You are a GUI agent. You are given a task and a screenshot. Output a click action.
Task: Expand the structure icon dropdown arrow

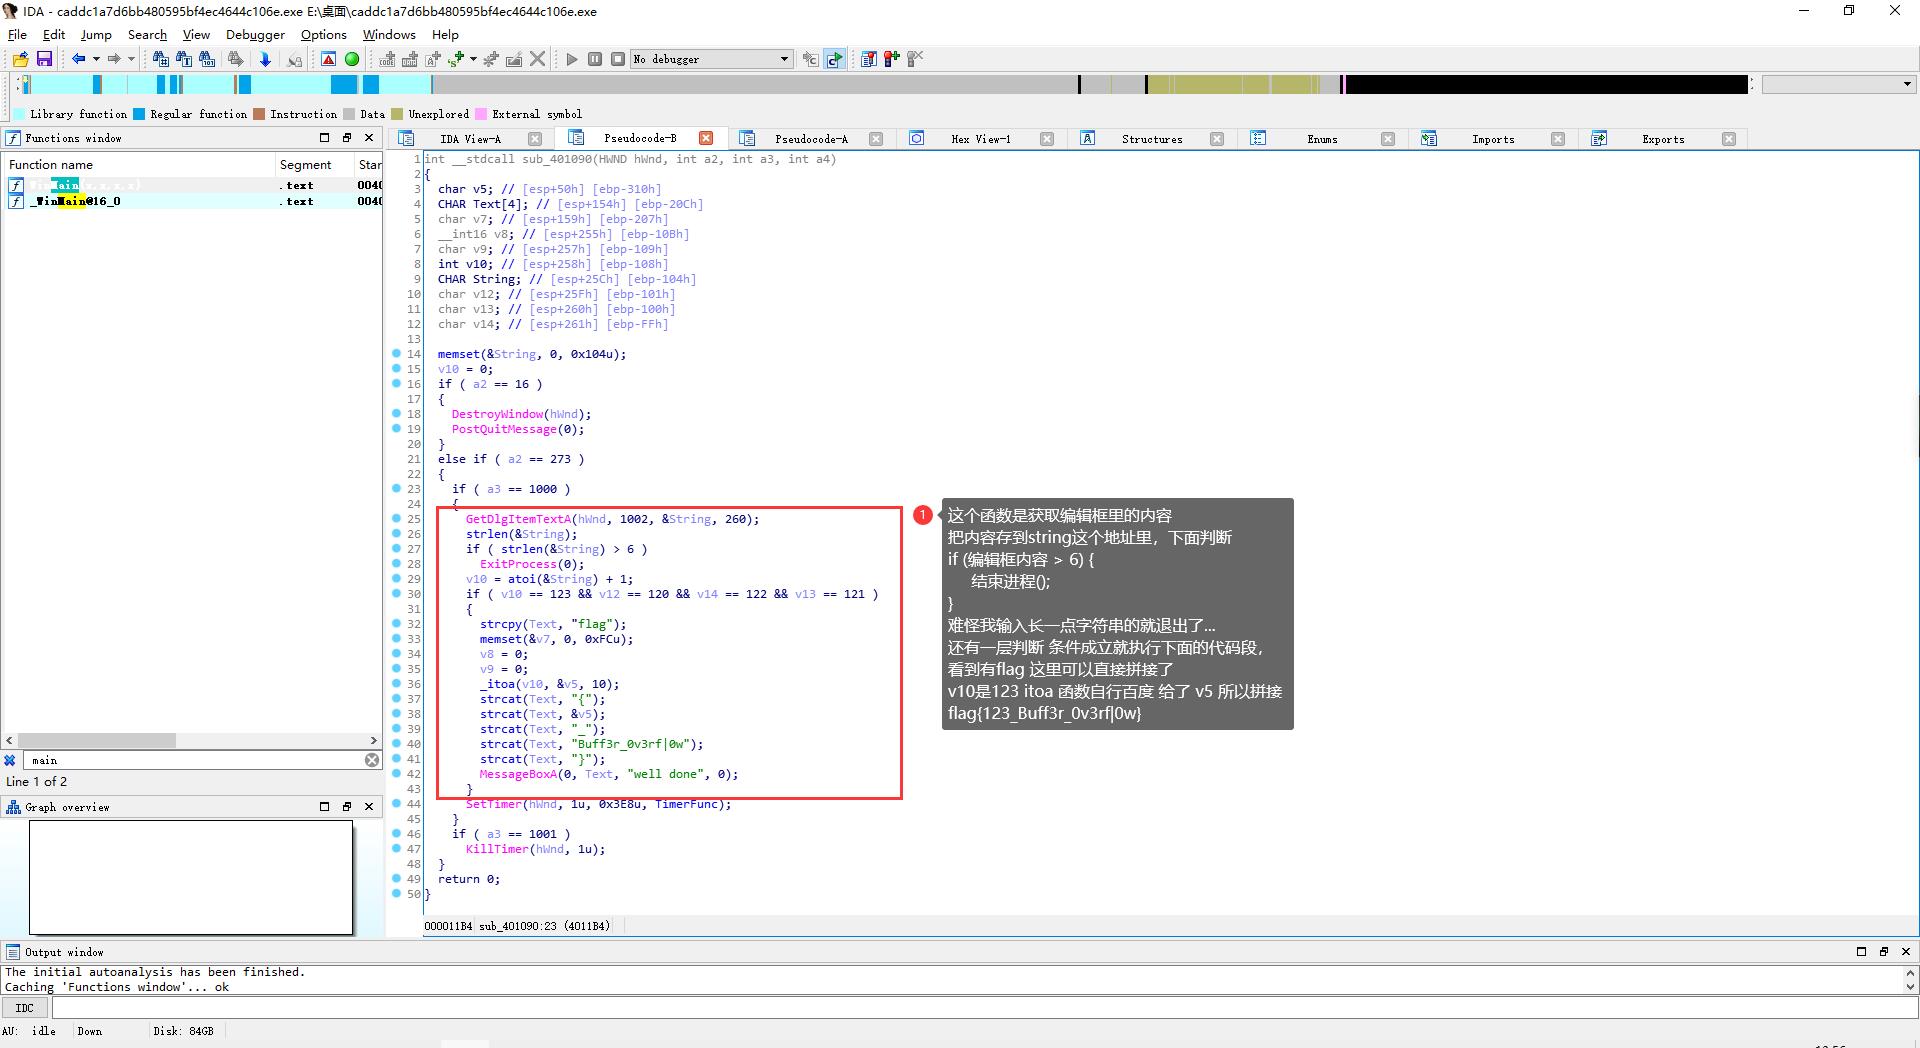coord(473,59)
